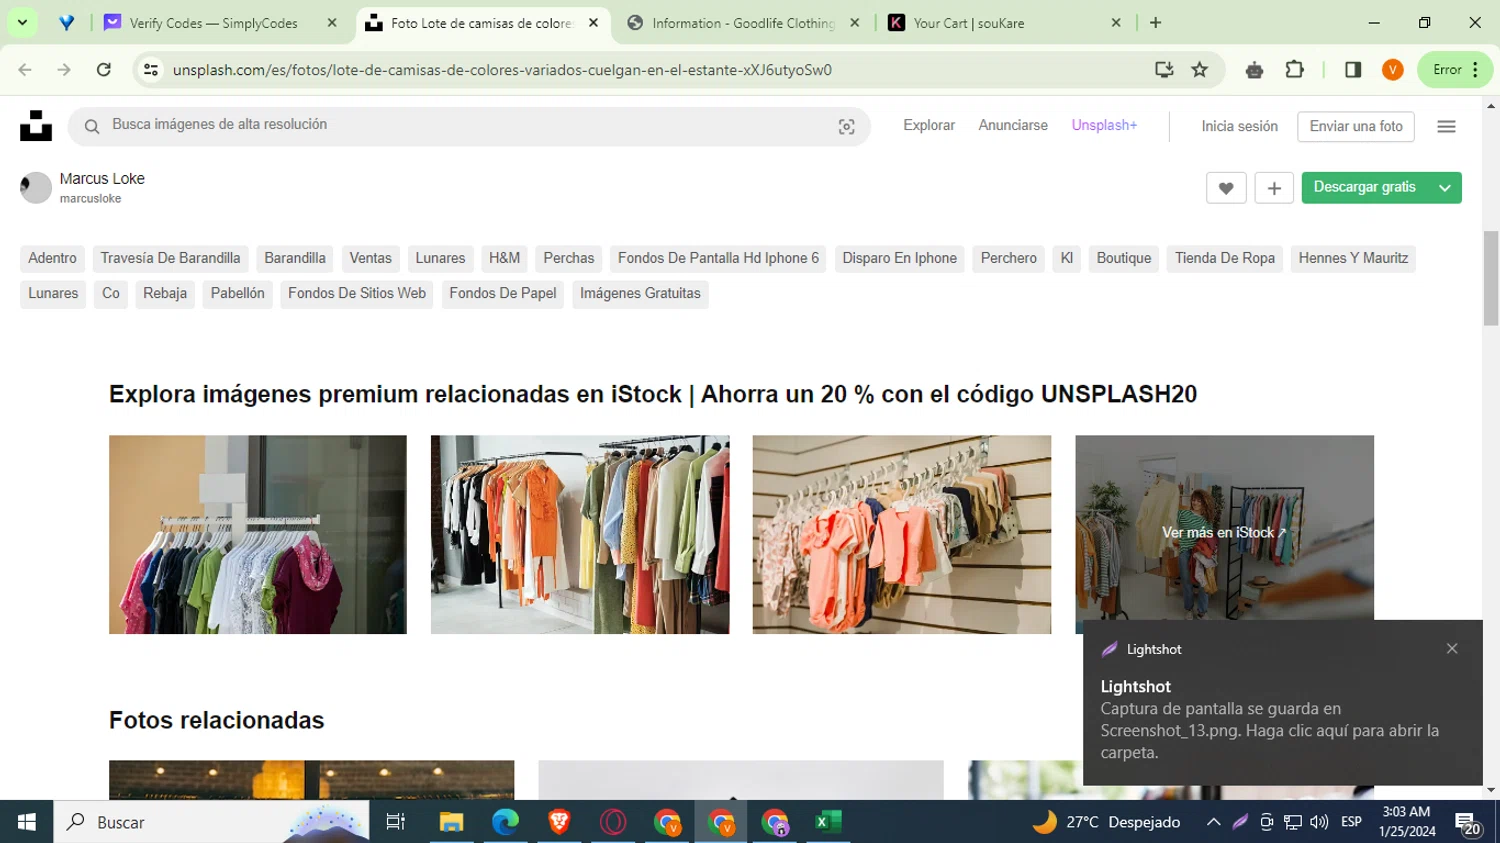
Task: Click Ver más en iStock link
Action: pos(1224,533)
